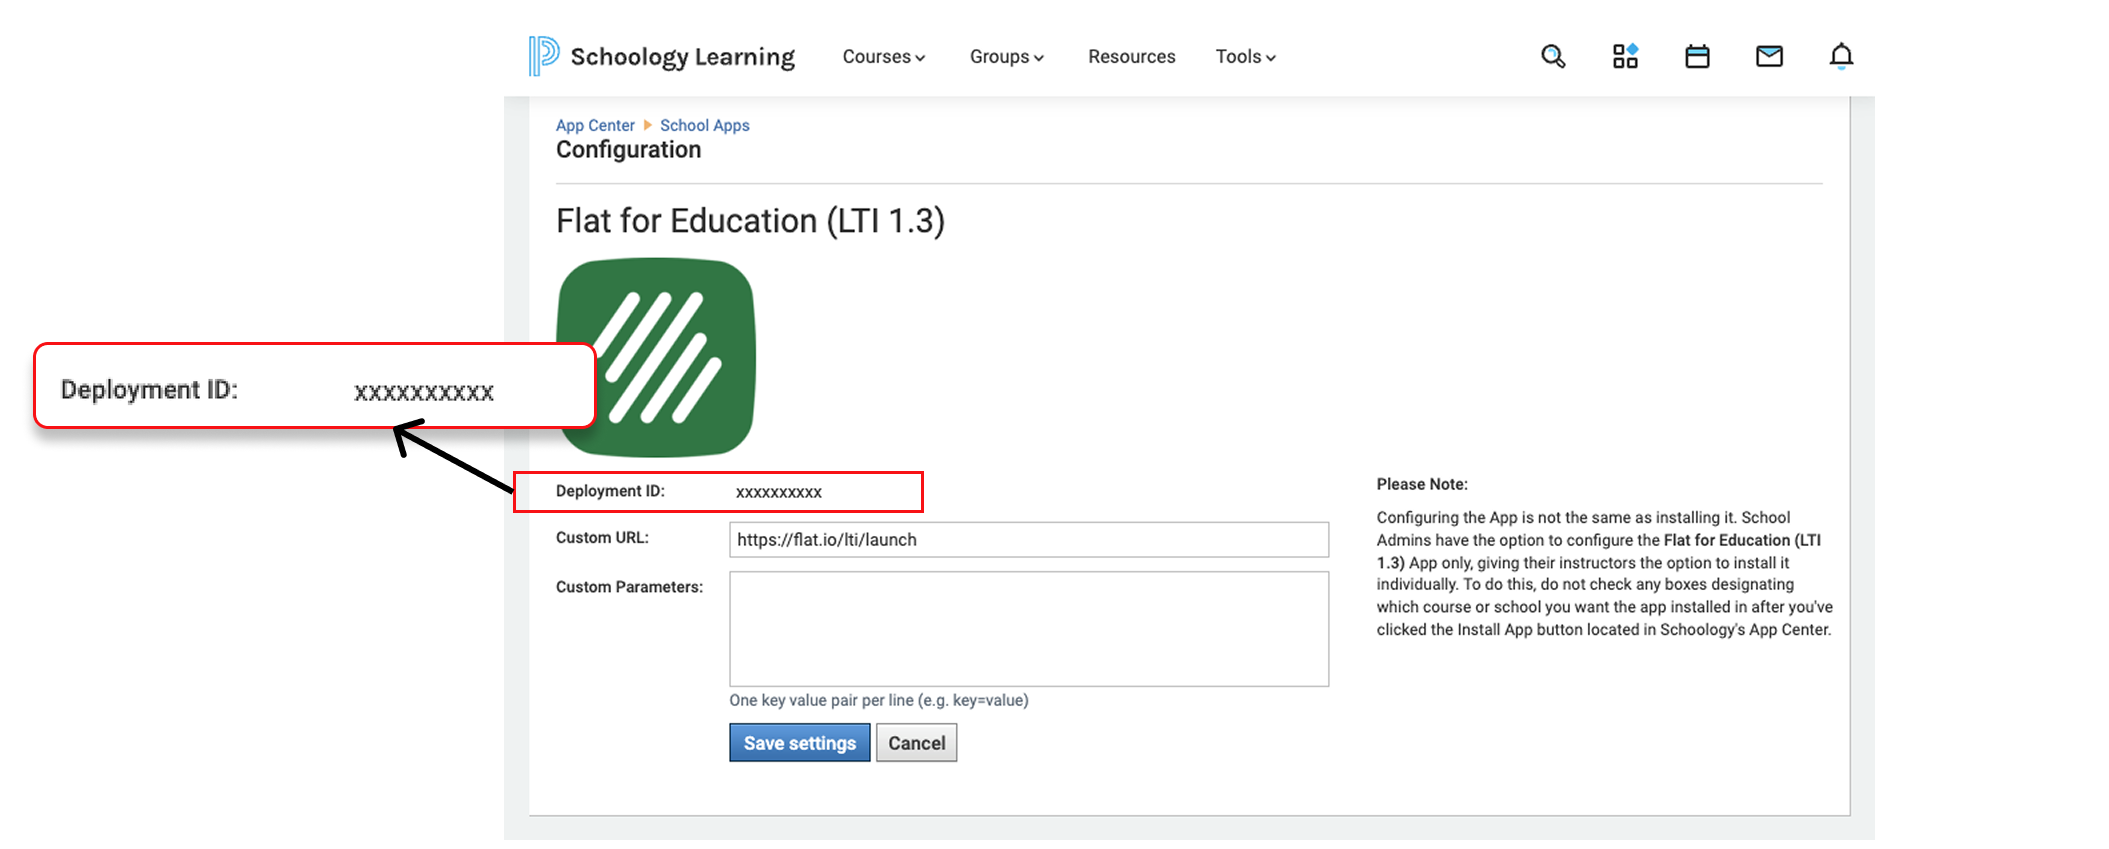Screen dimensions: 2109x849
Task: Click the Save settings button
Action: pos(799,743)
